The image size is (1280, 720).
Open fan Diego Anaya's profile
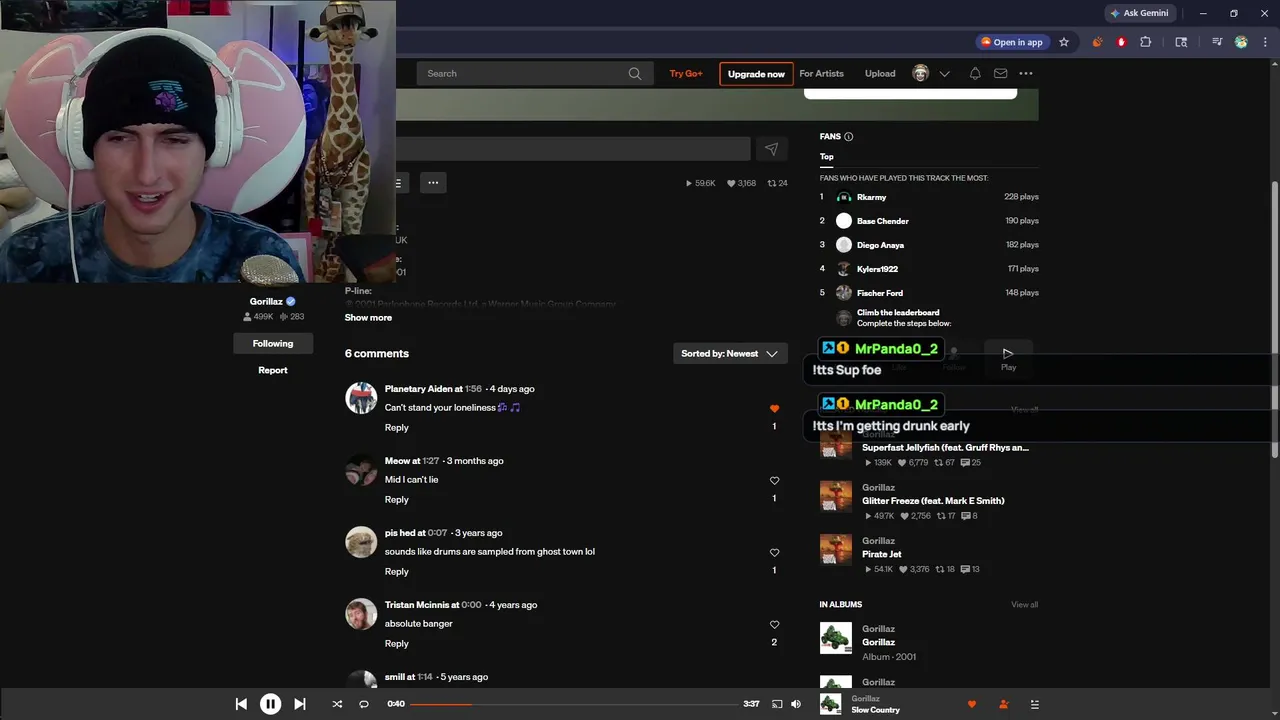[880, 245]
